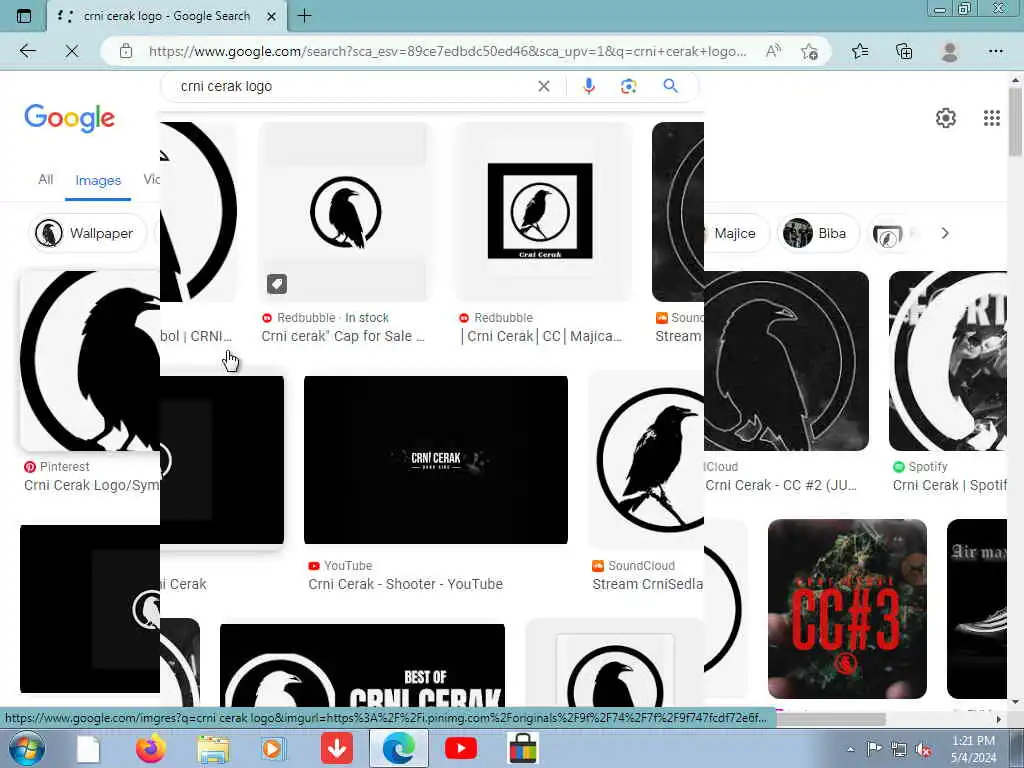Add this page to favorites star icon

click(x=809, y=51)
